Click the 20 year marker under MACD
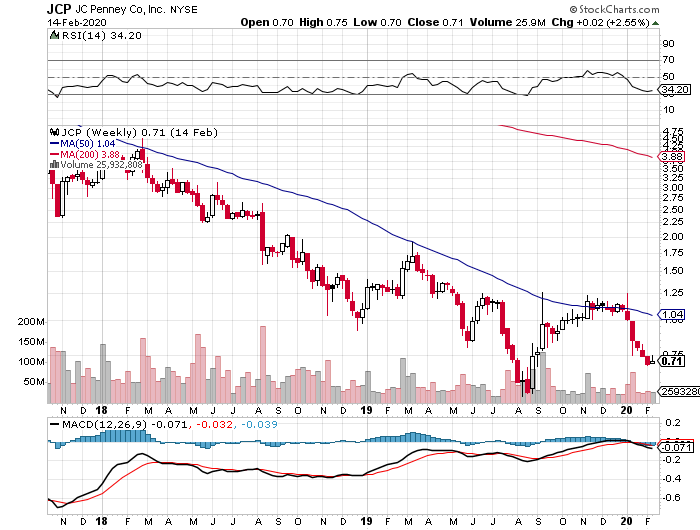 click(626, 521)
